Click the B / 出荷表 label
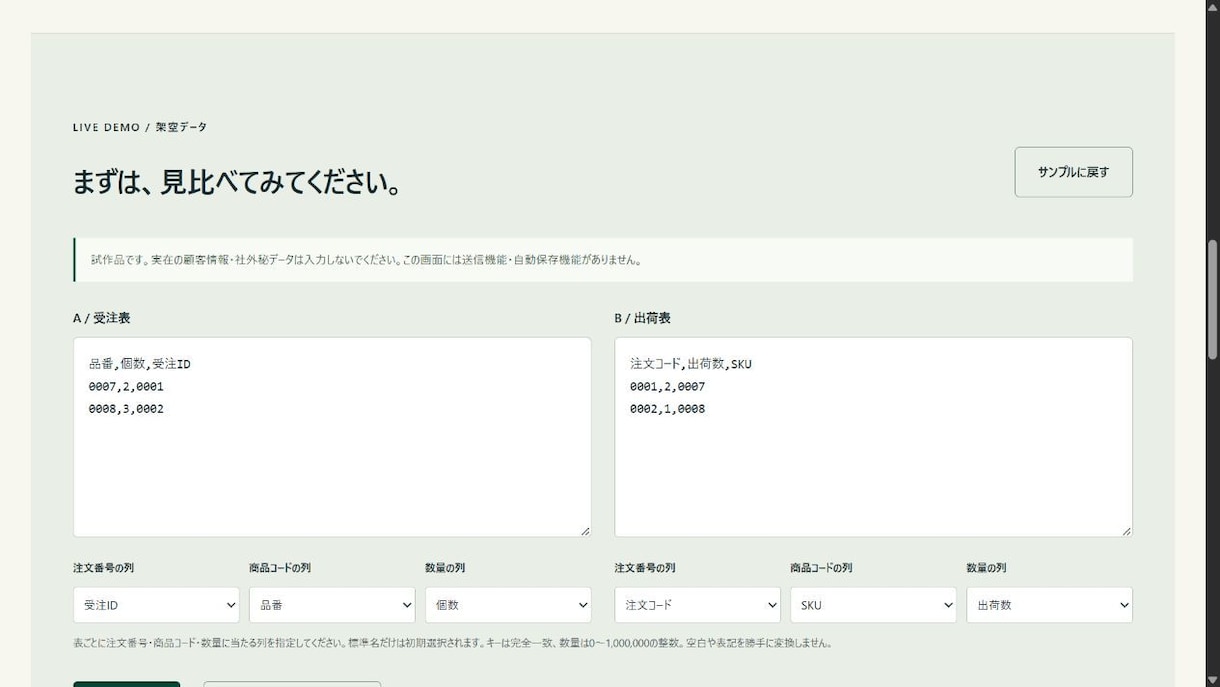Image resolution: width=1220 pixels, height=687 pixels. click(642, 318)
